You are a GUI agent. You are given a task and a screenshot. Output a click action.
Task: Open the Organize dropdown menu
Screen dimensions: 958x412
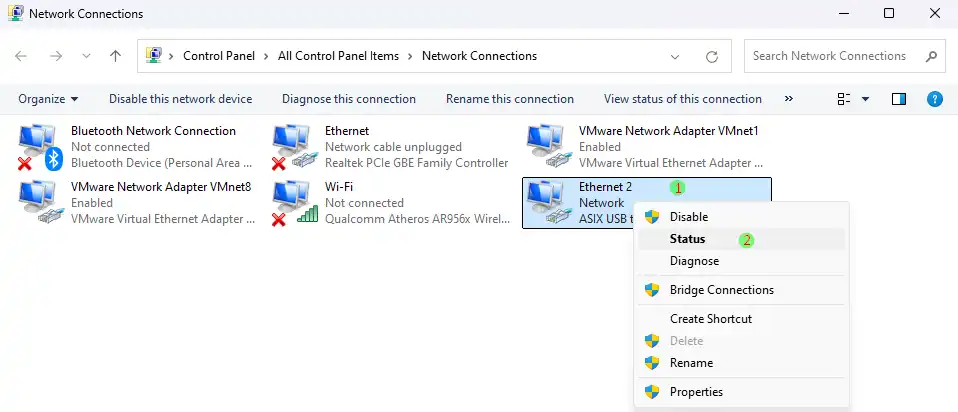[48, 99]
